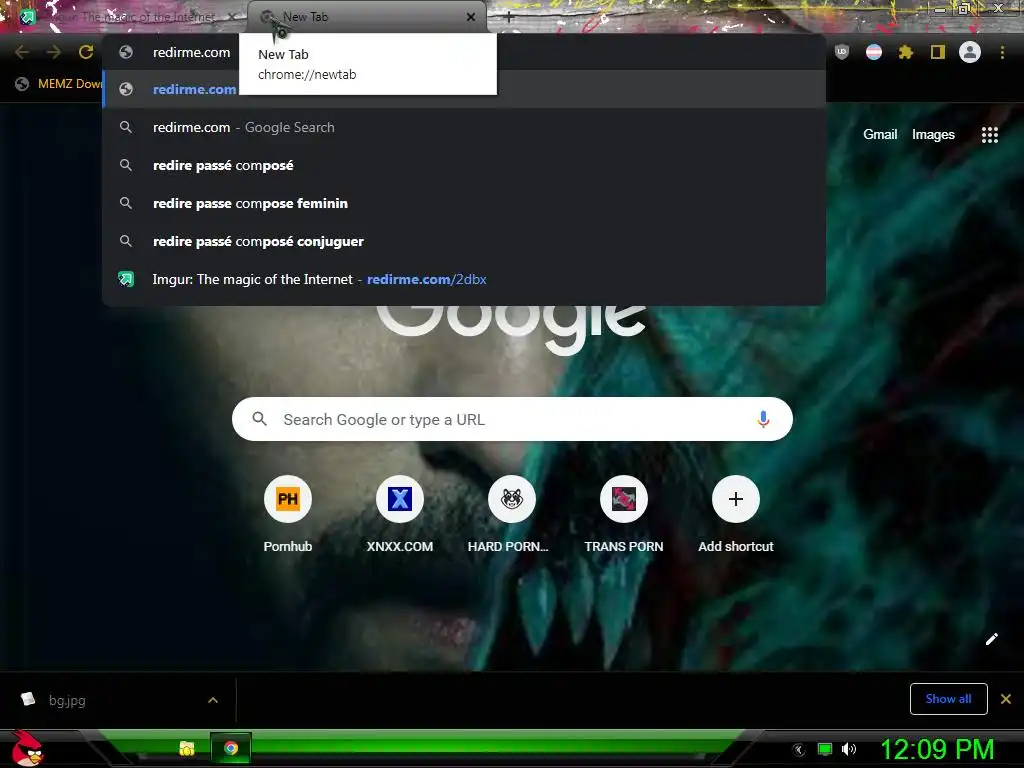This screenshot has height=768, width=1024.
Task: Focus the Search Google or type URL box
Action: [512, 419]
